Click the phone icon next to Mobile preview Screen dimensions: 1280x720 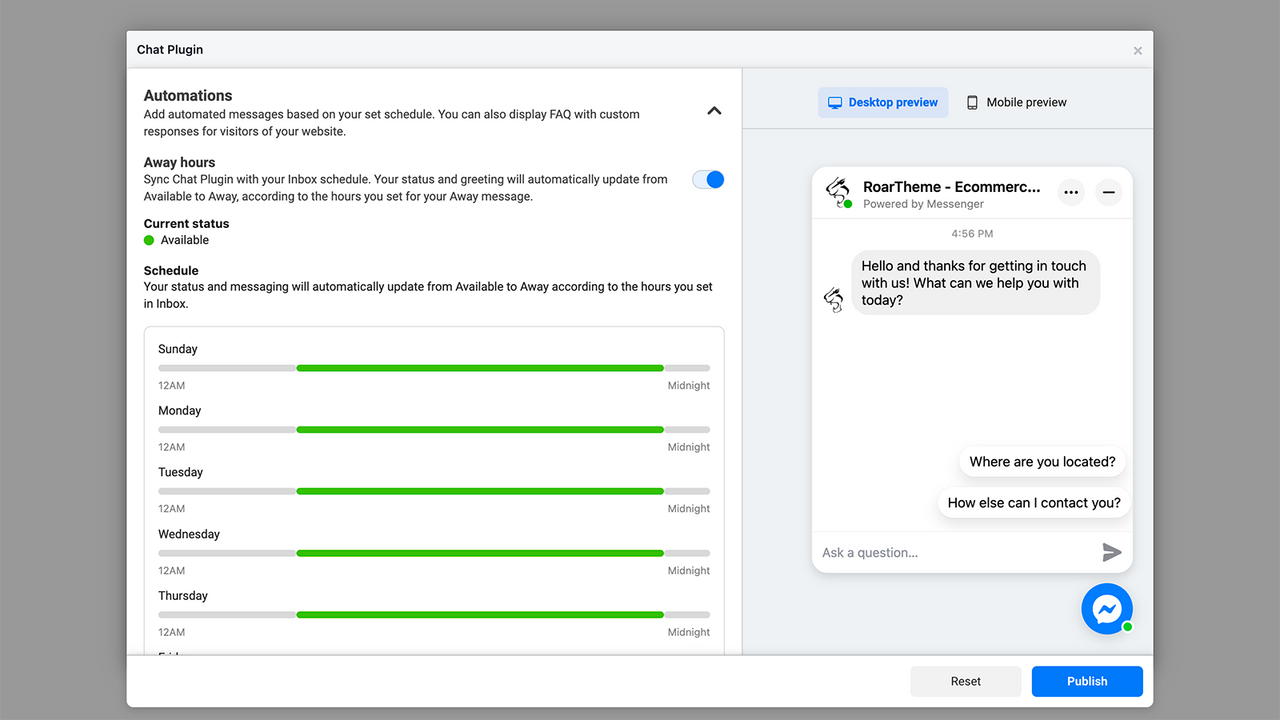click(971, 101)
